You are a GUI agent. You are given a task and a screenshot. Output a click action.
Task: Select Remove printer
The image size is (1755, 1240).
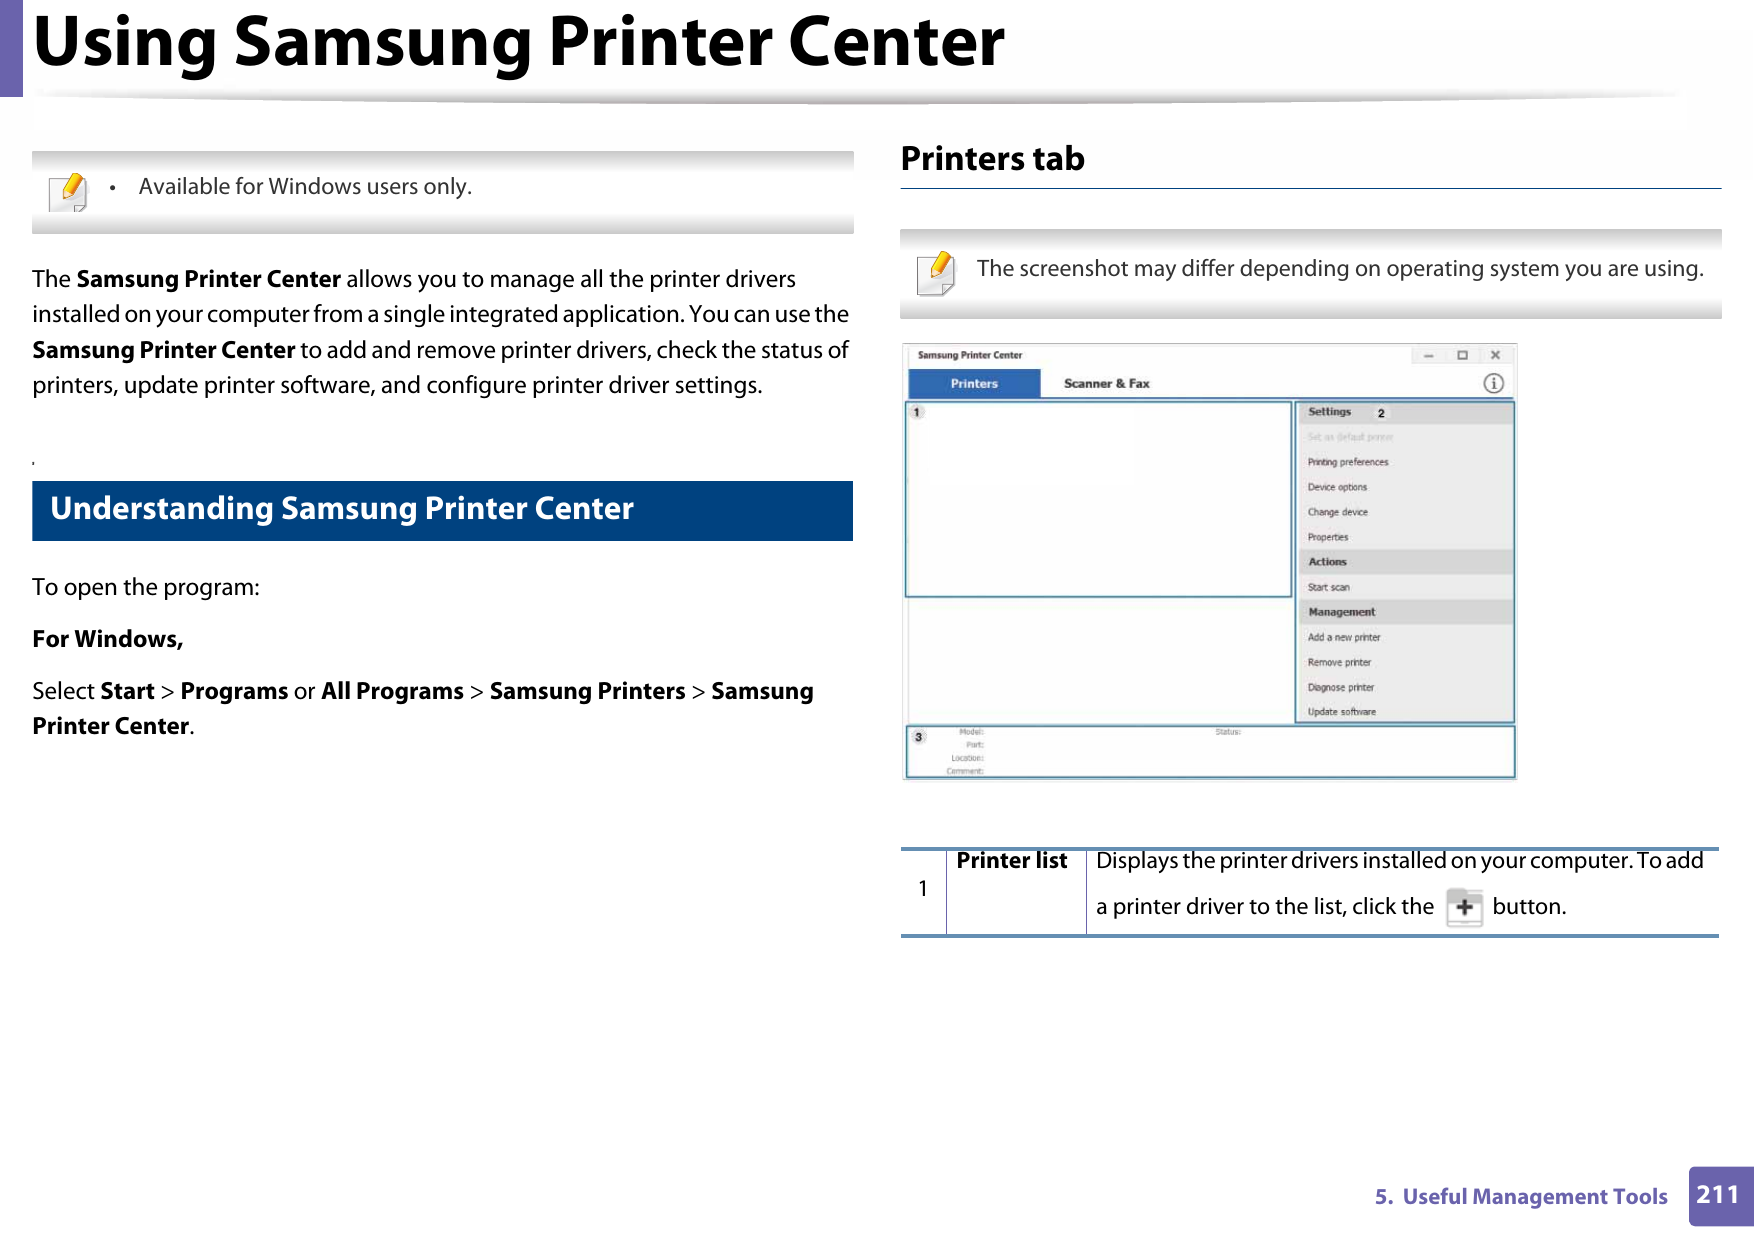(1339, 662)
